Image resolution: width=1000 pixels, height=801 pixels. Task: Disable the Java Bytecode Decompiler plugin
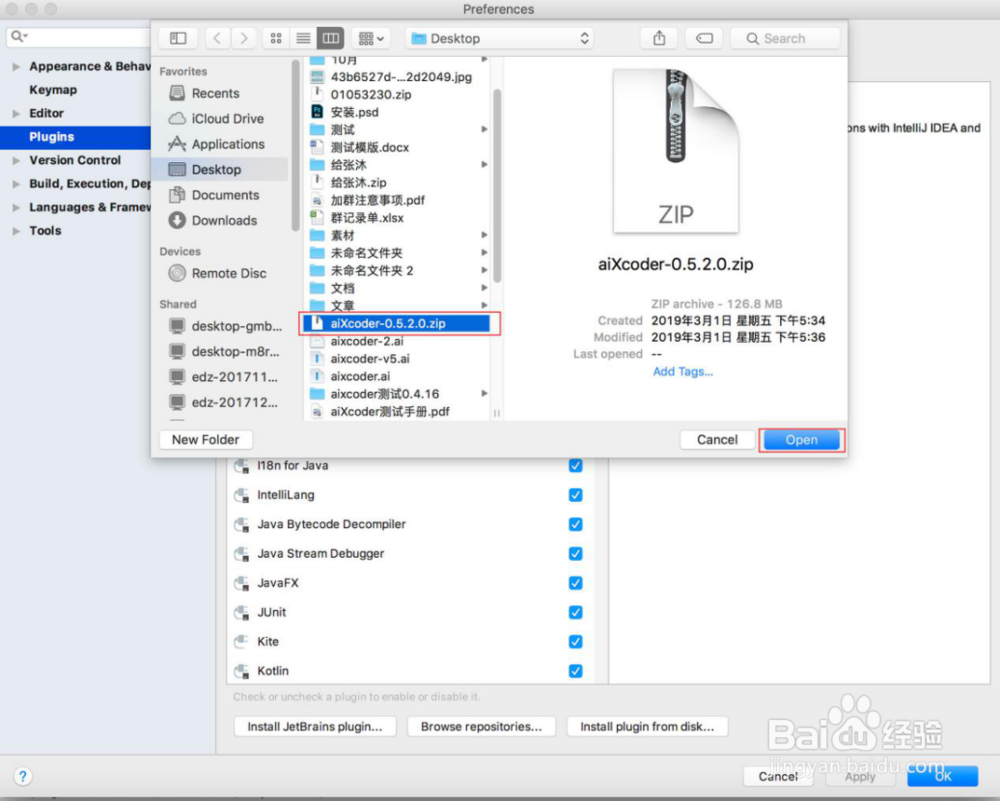click(x=575, y=524)
